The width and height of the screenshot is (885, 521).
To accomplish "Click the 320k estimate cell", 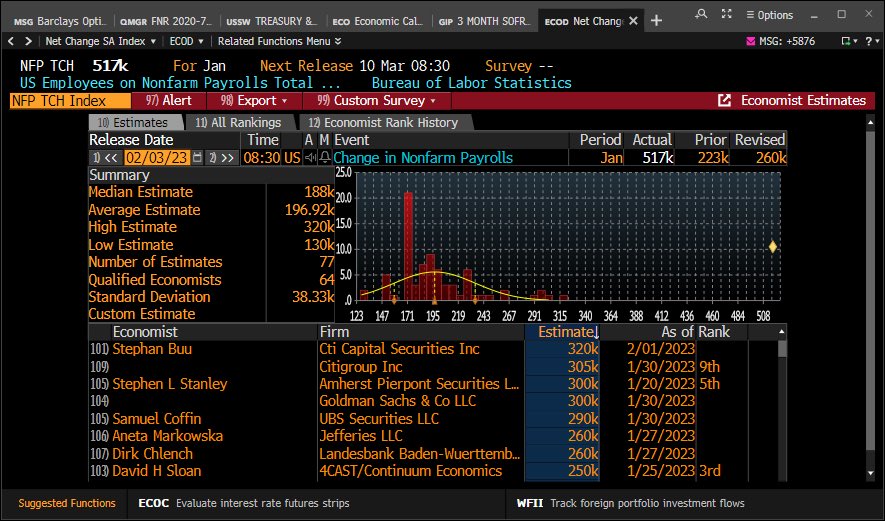I will (583, 349).
